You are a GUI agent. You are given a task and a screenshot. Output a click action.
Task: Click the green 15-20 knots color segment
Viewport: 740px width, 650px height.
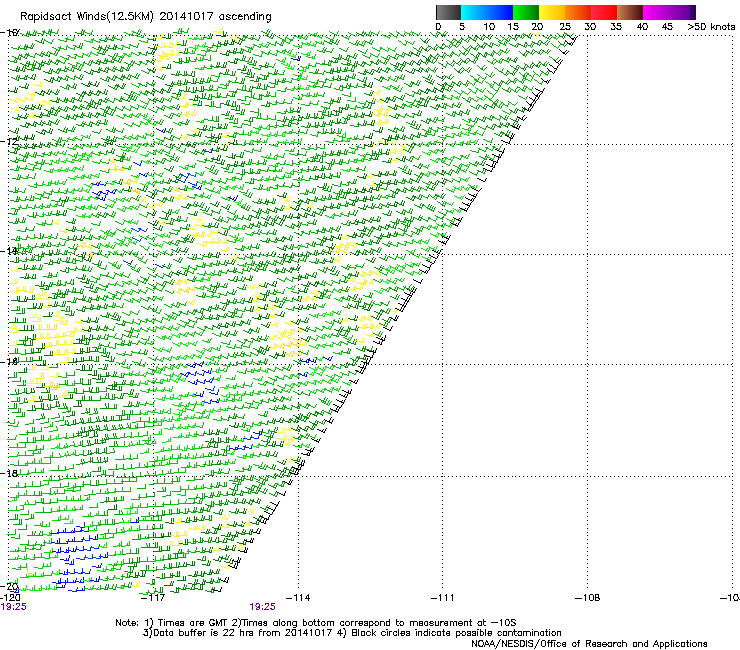[526, 12]
